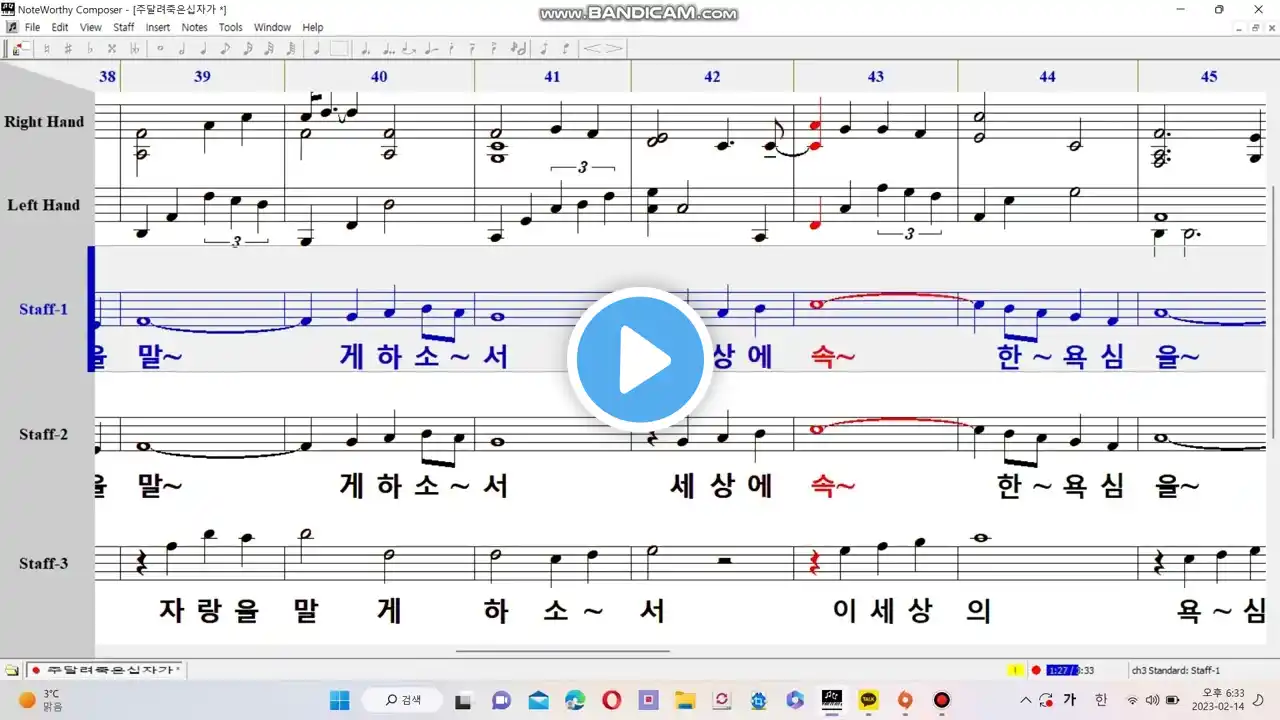Open the Staff menu

click(123, 27)
